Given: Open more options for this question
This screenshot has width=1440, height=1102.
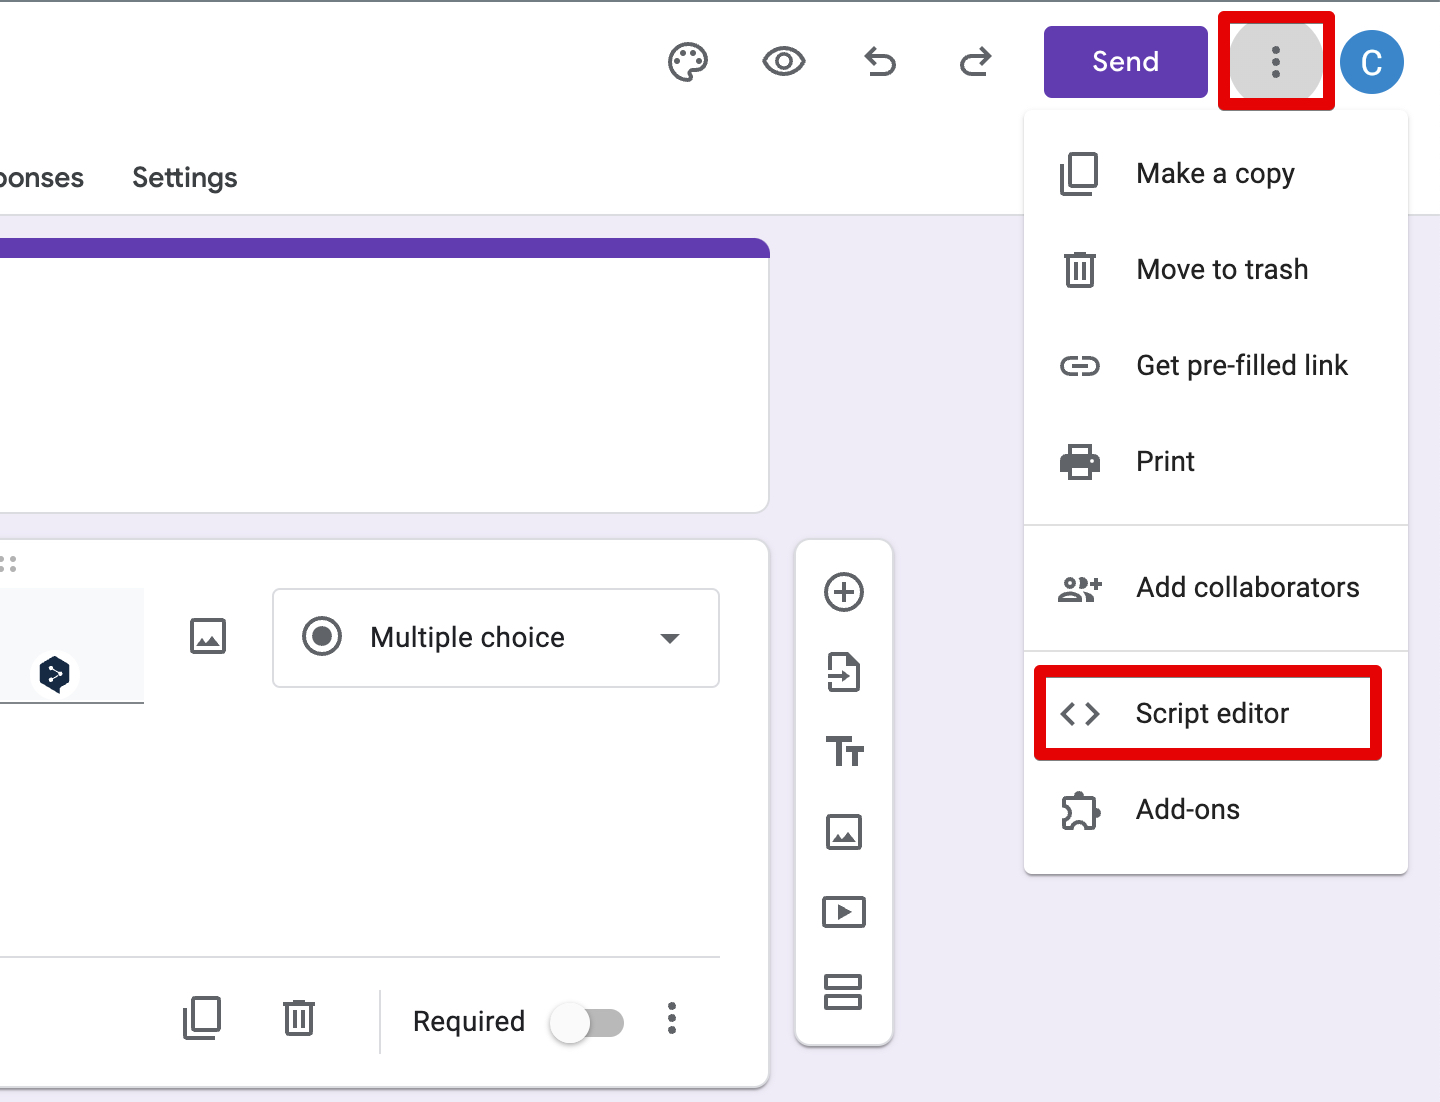Looking at the screenshot, I should pos(671,1019).
